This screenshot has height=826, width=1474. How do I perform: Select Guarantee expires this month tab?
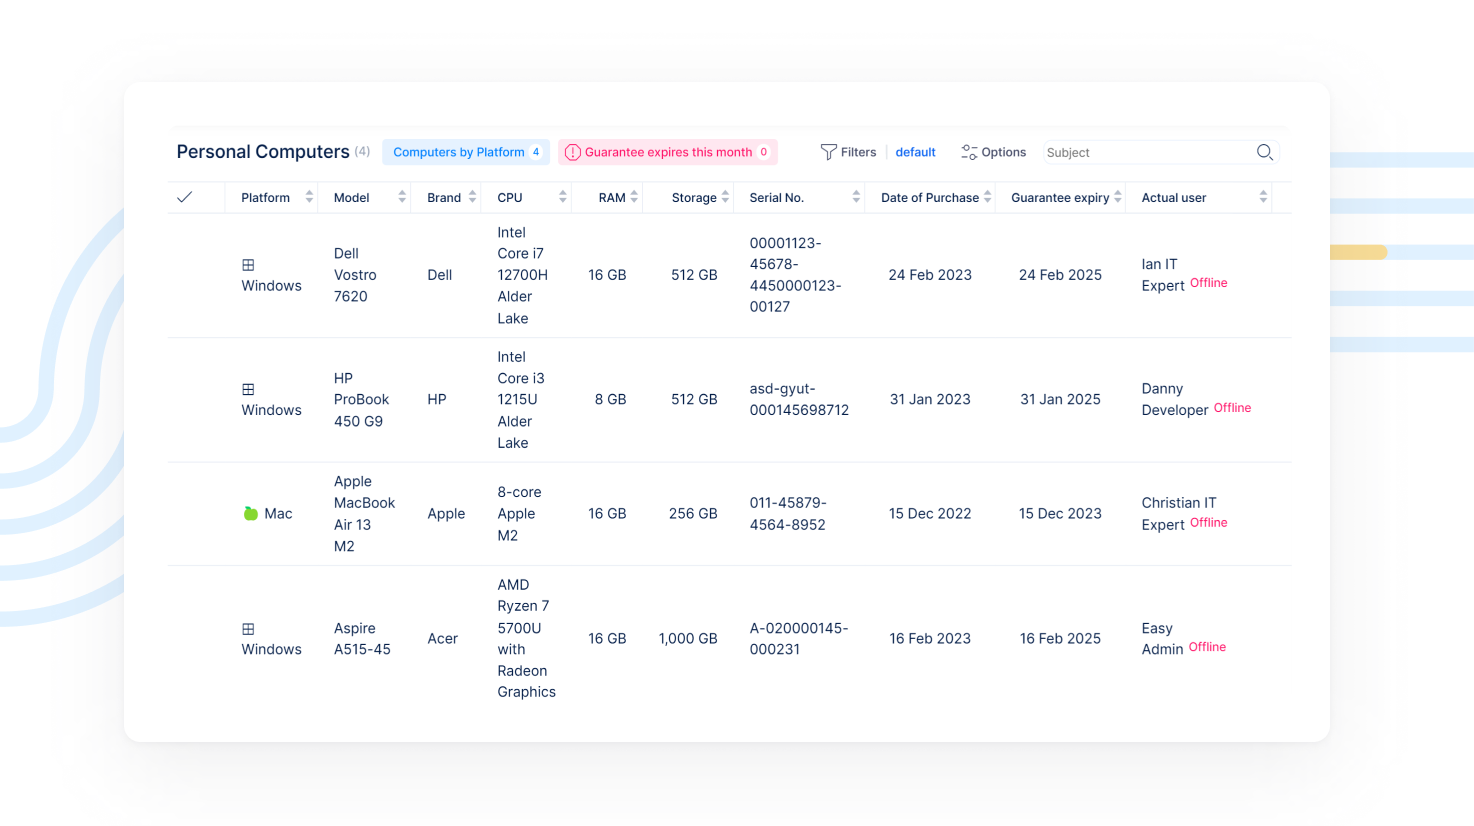tap(667, 152)
